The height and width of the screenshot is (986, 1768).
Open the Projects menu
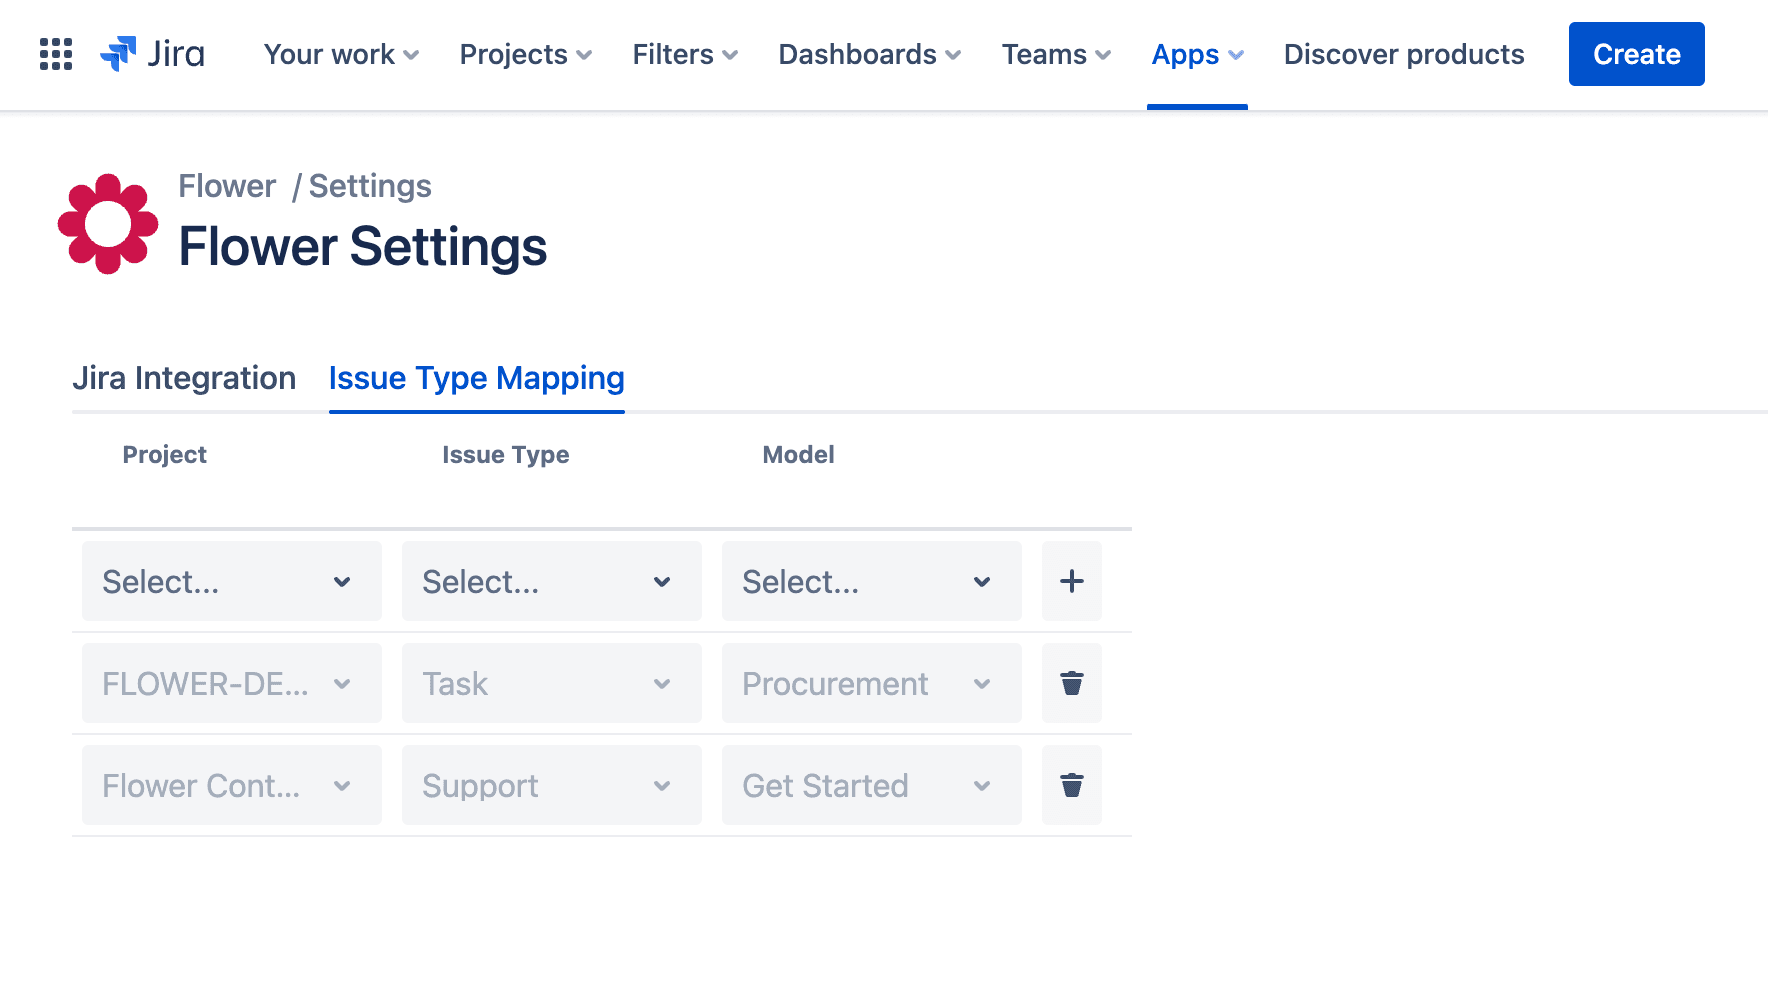525,54
